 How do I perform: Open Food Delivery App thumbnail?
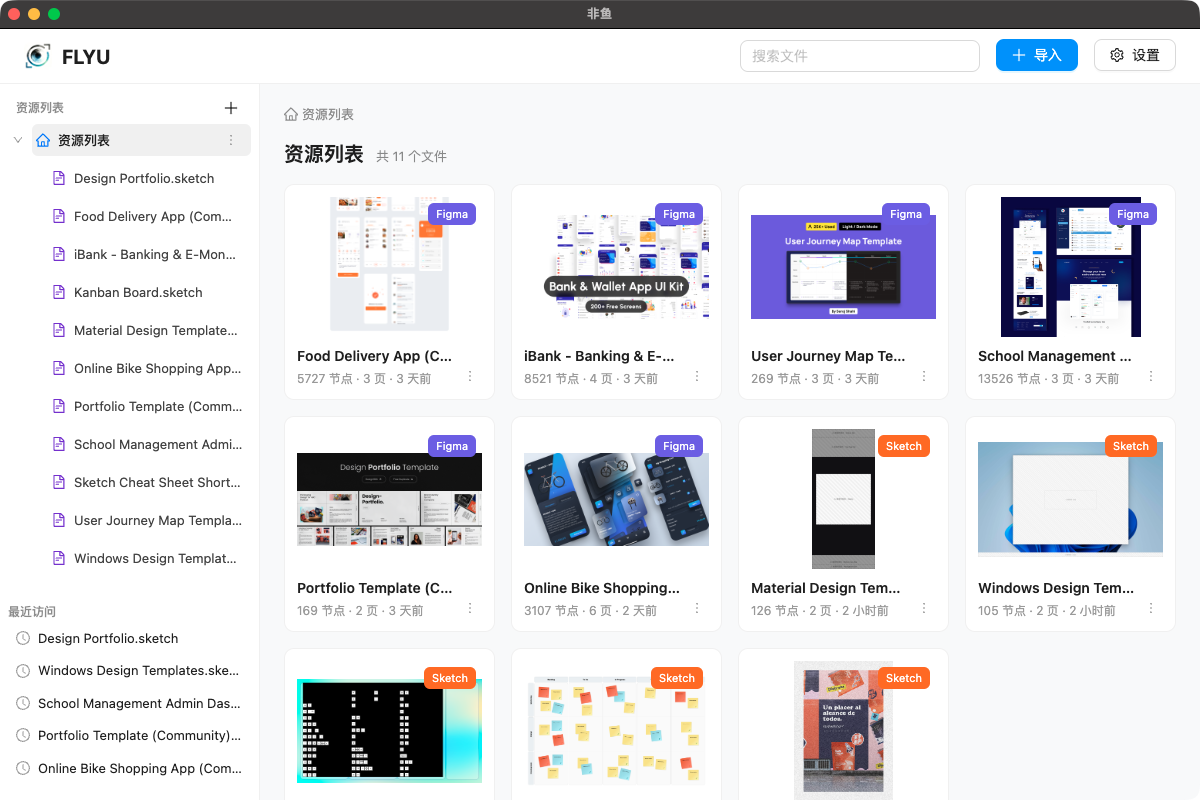389,264
